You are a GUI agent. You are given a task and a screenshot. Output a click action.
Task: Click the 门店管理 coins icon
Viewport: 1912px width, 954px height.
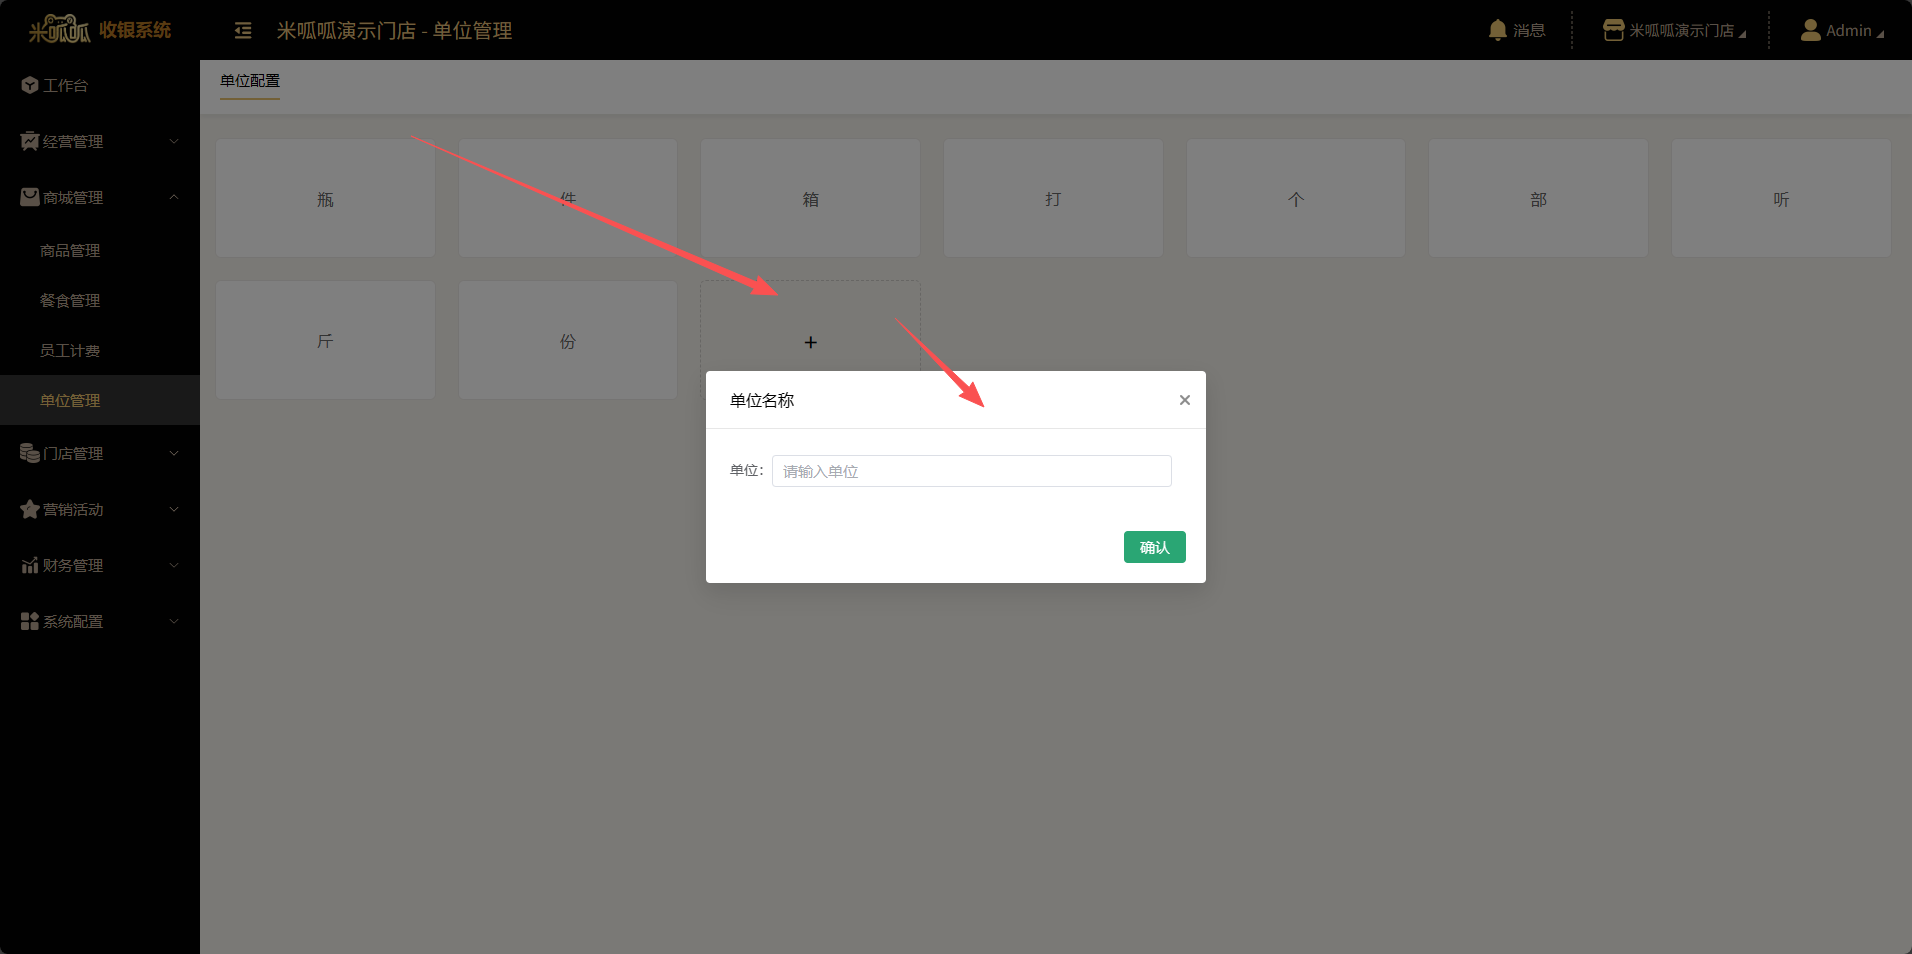coord(29,454)
